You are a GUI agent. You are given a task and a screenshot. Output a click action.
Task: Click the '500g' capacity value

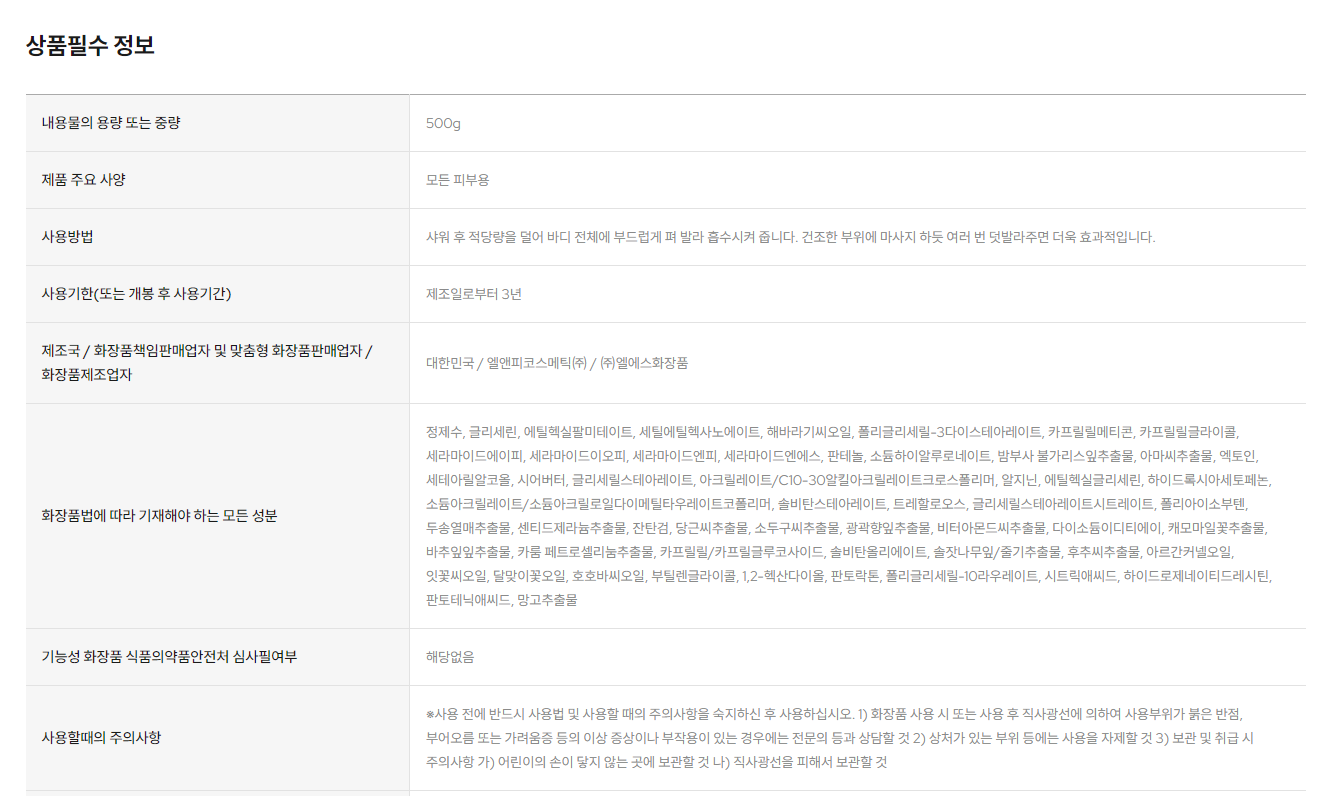pyautogui.click(x=443, y=123)
